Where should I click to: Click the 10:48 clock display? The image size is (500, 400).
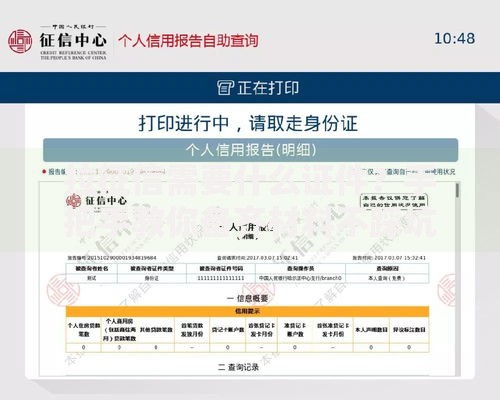tap(455, 39)
